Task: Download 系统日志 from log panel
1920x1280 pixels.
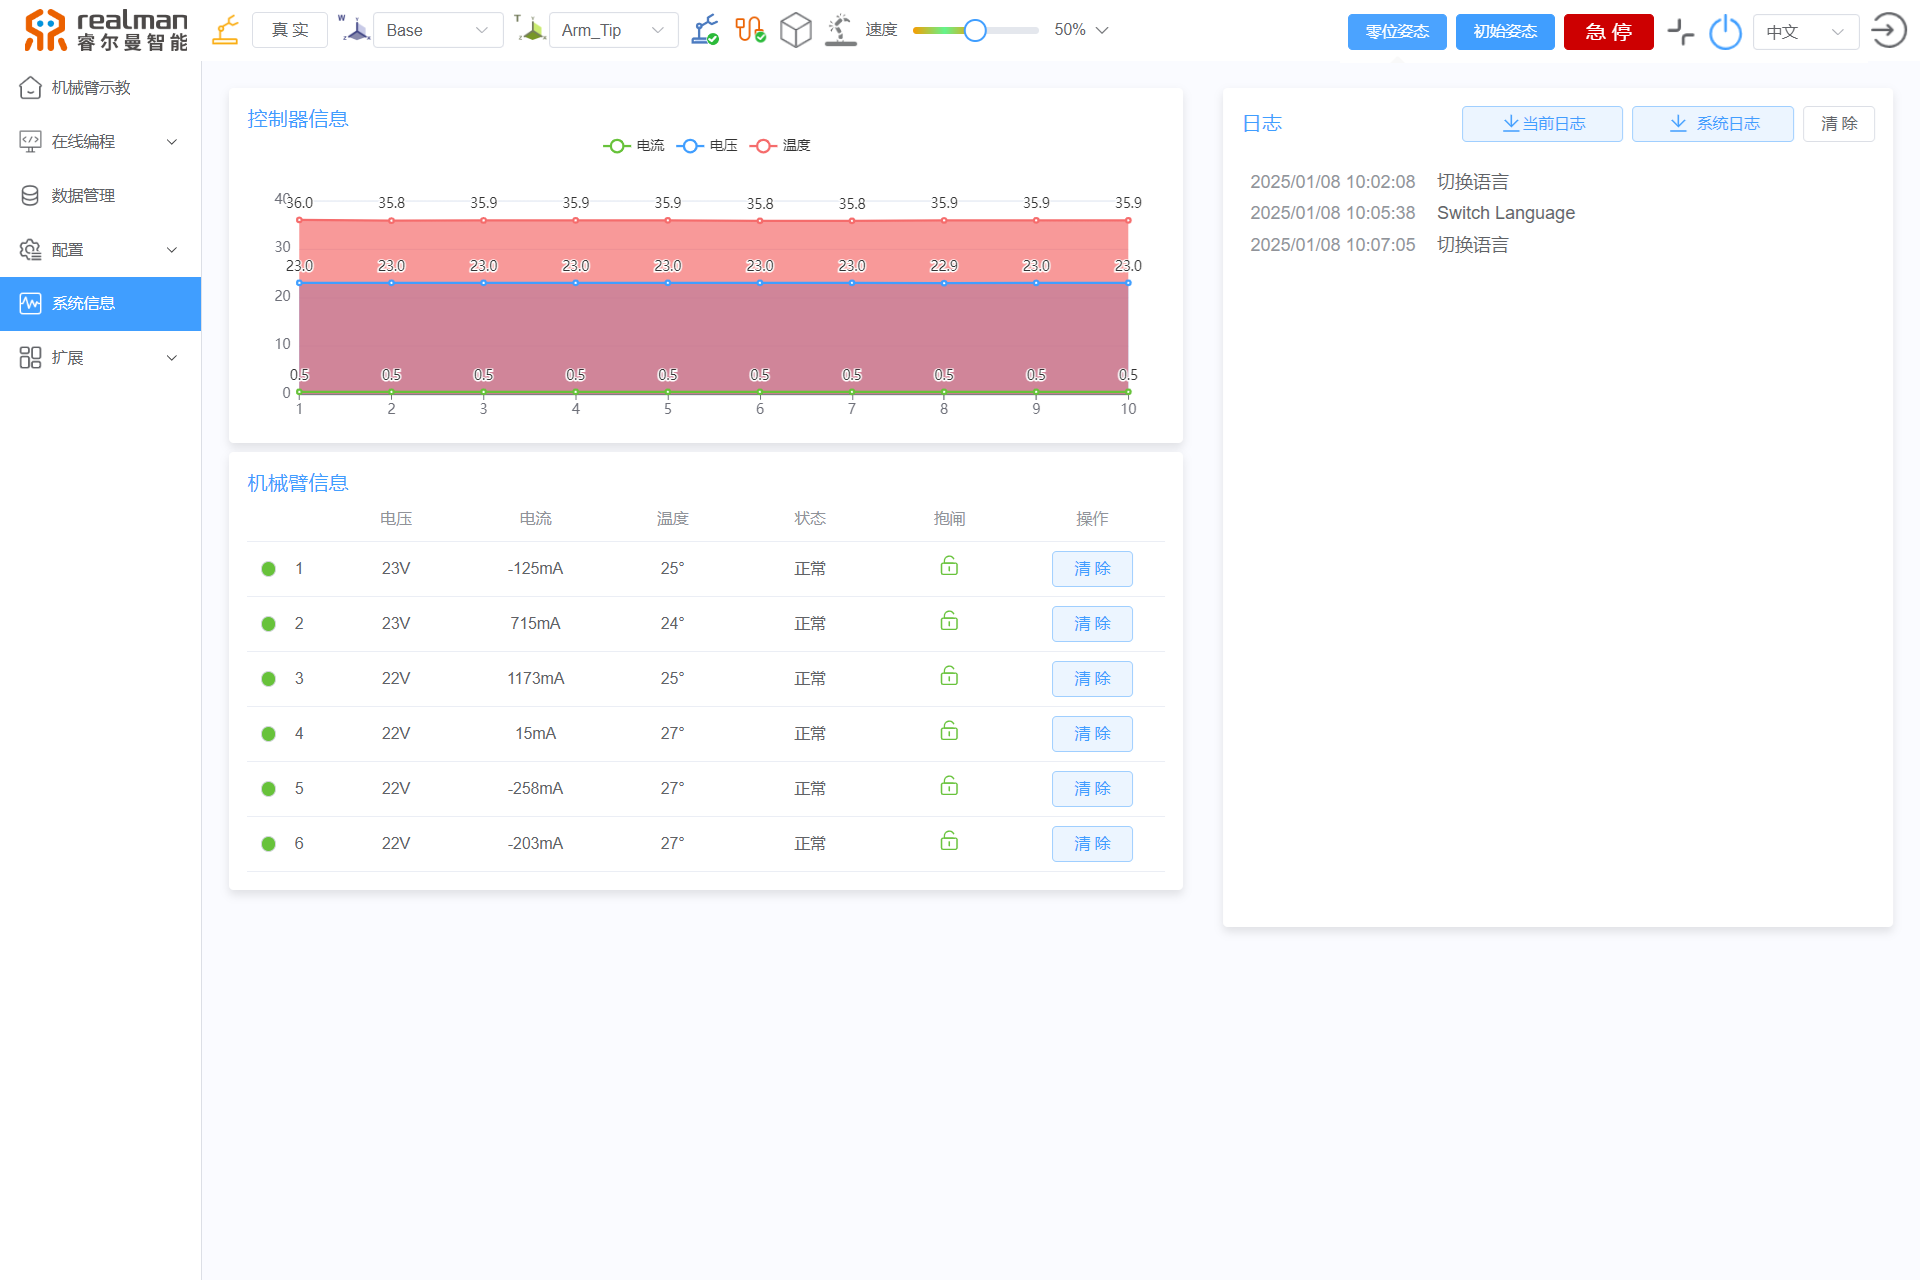Action: pos(1712,124)
